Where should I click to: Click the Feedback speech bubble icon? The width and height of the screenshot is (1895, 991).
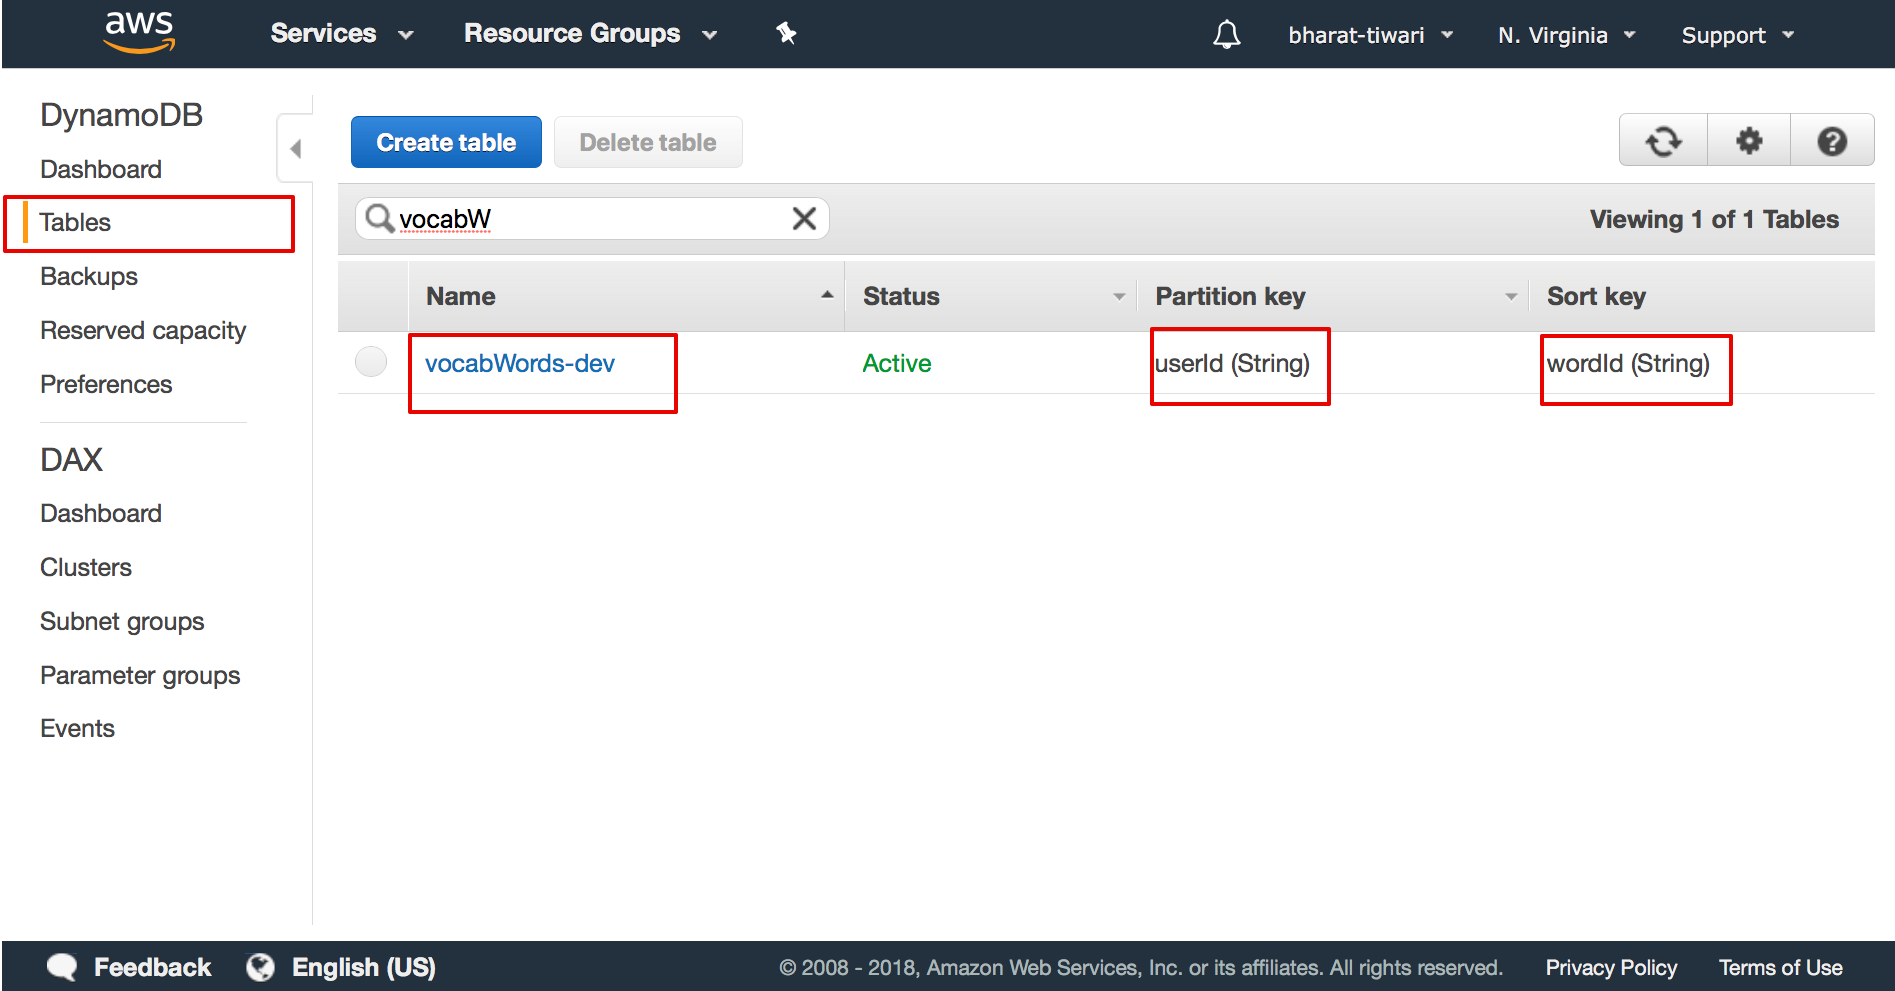click(62, 966)
